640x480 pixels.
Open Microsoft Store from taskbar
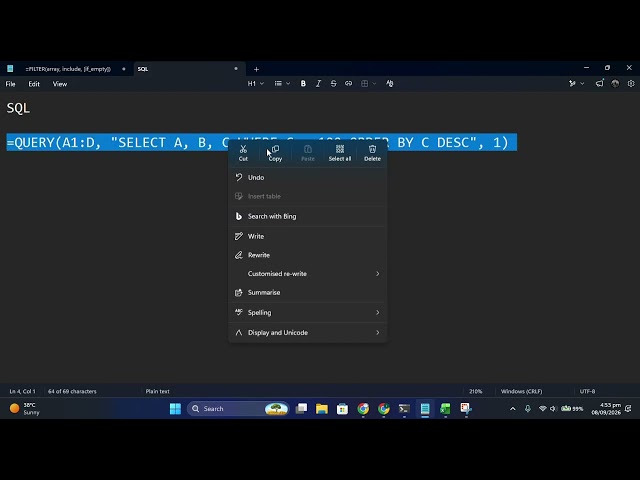click(342, 409)
